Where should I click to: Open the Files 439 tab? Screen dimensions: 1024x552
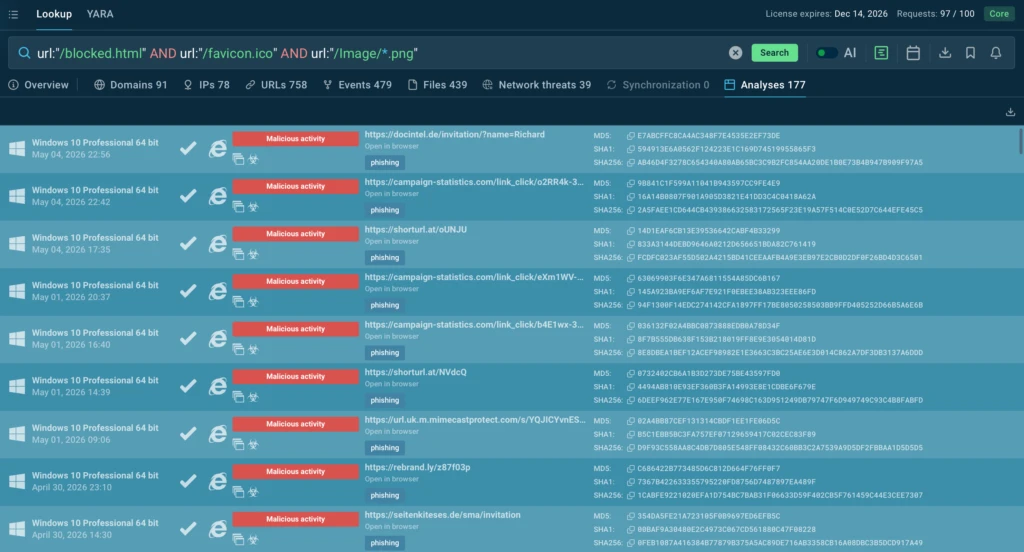438,85
